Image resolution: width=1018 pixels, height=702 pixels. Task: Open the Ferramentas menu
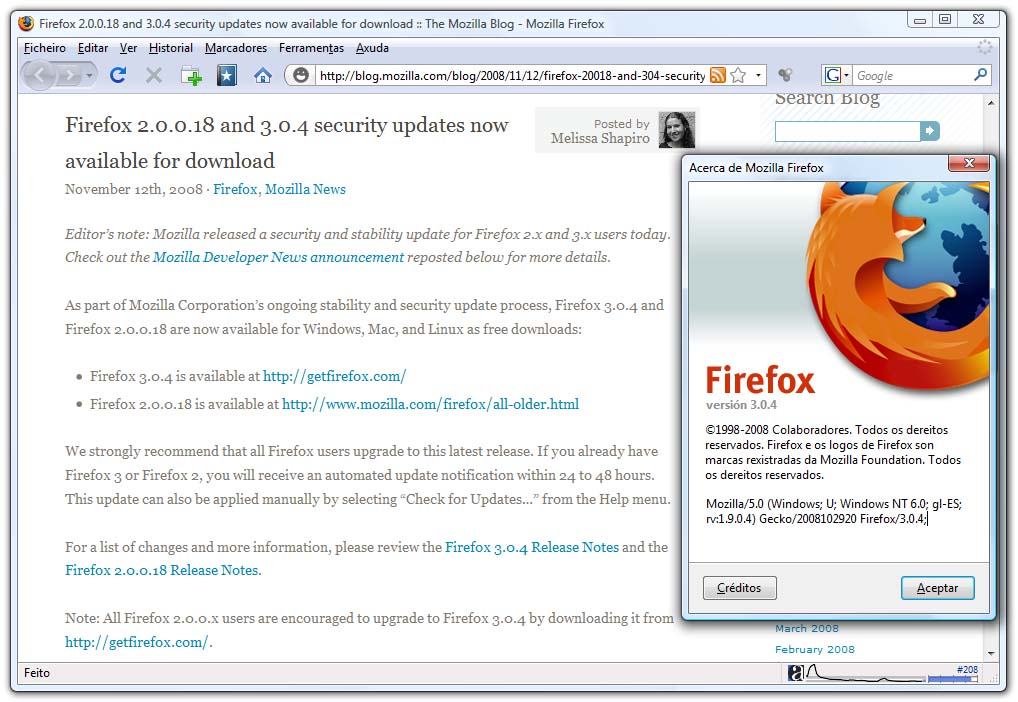coord(312,48)
